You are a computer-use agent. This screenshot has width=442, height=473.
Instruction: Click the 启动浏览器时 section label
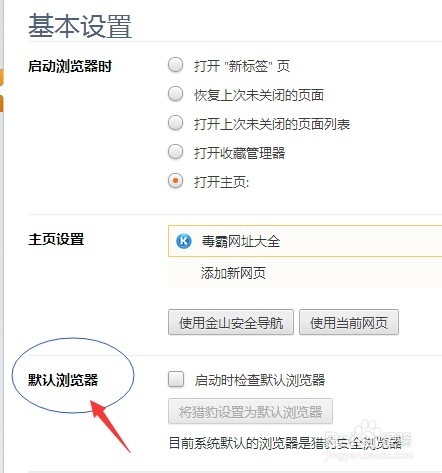pos(70,66)
